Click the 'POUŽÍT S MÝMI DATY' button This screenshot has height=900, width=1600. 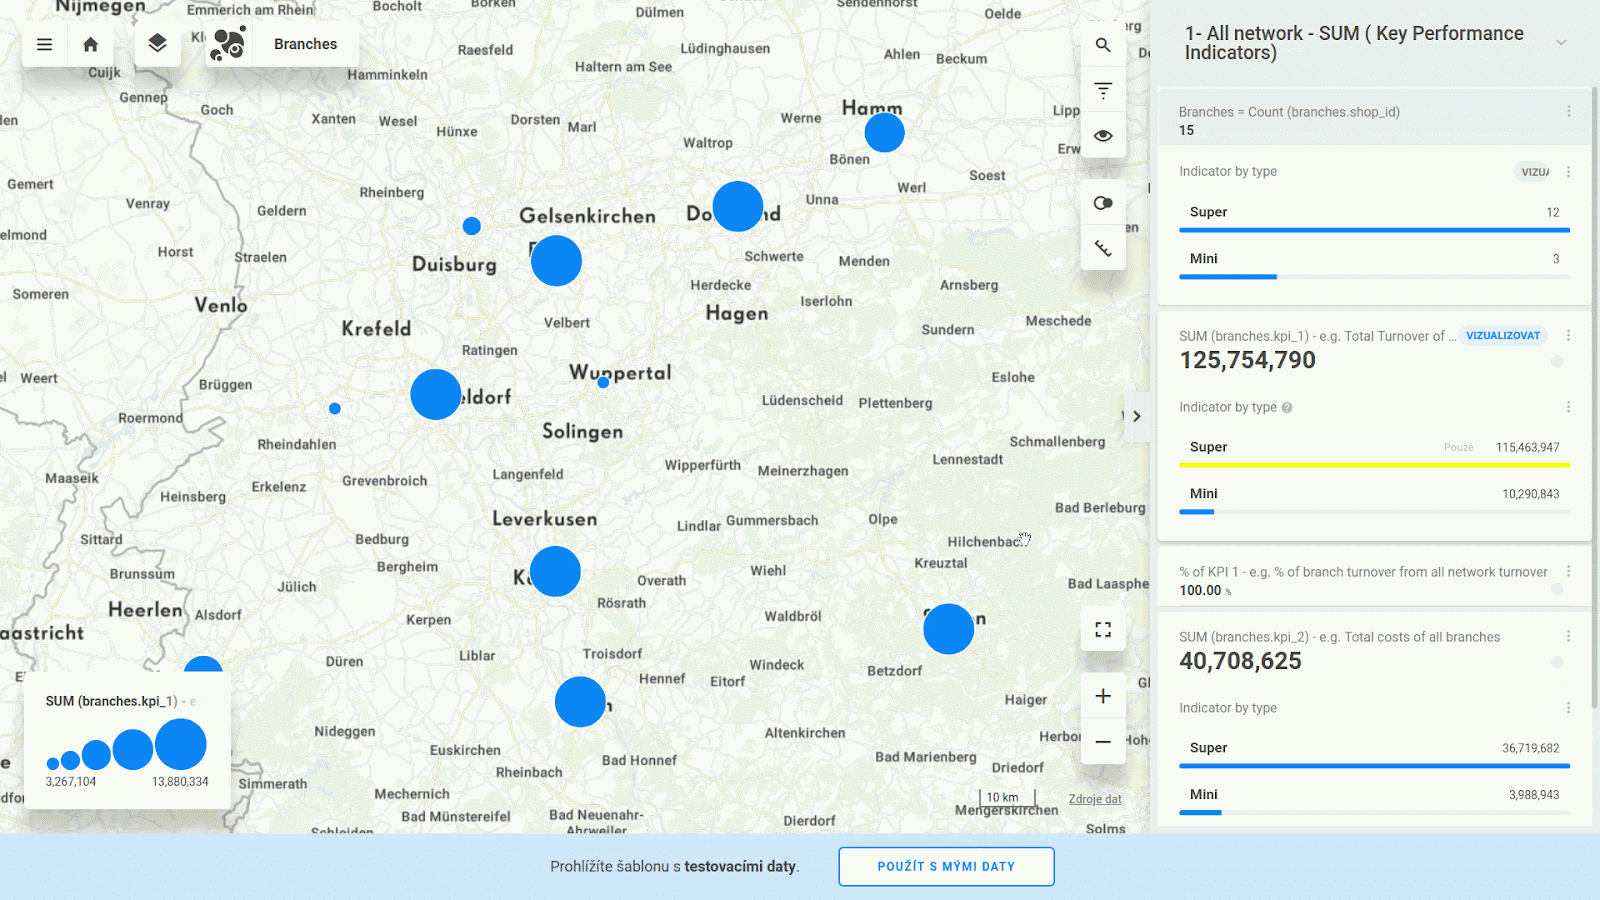pos(946,866)
